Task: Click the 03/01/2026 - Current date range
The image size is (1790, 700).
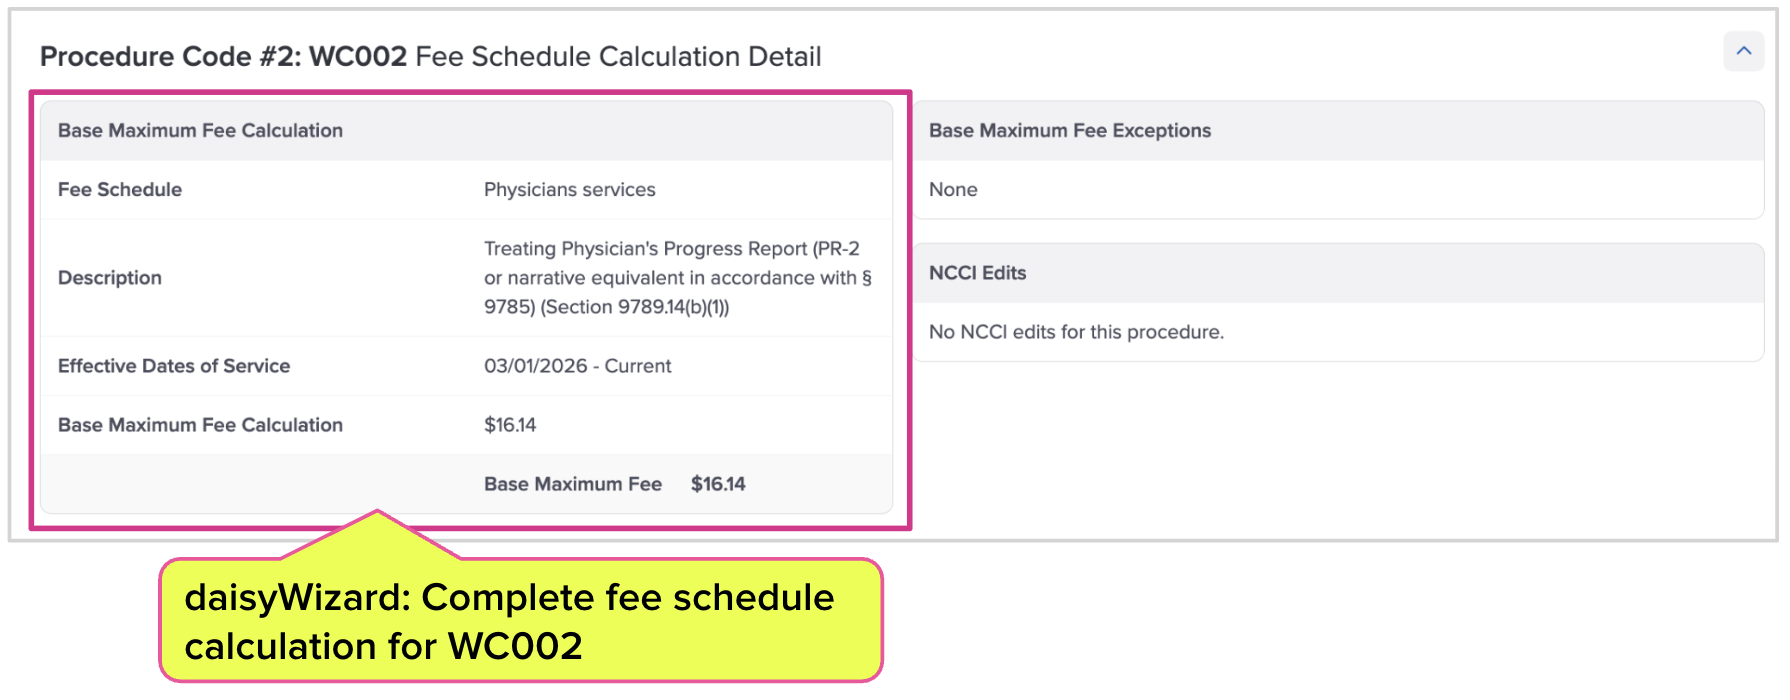Action: (x=577, y=366)
